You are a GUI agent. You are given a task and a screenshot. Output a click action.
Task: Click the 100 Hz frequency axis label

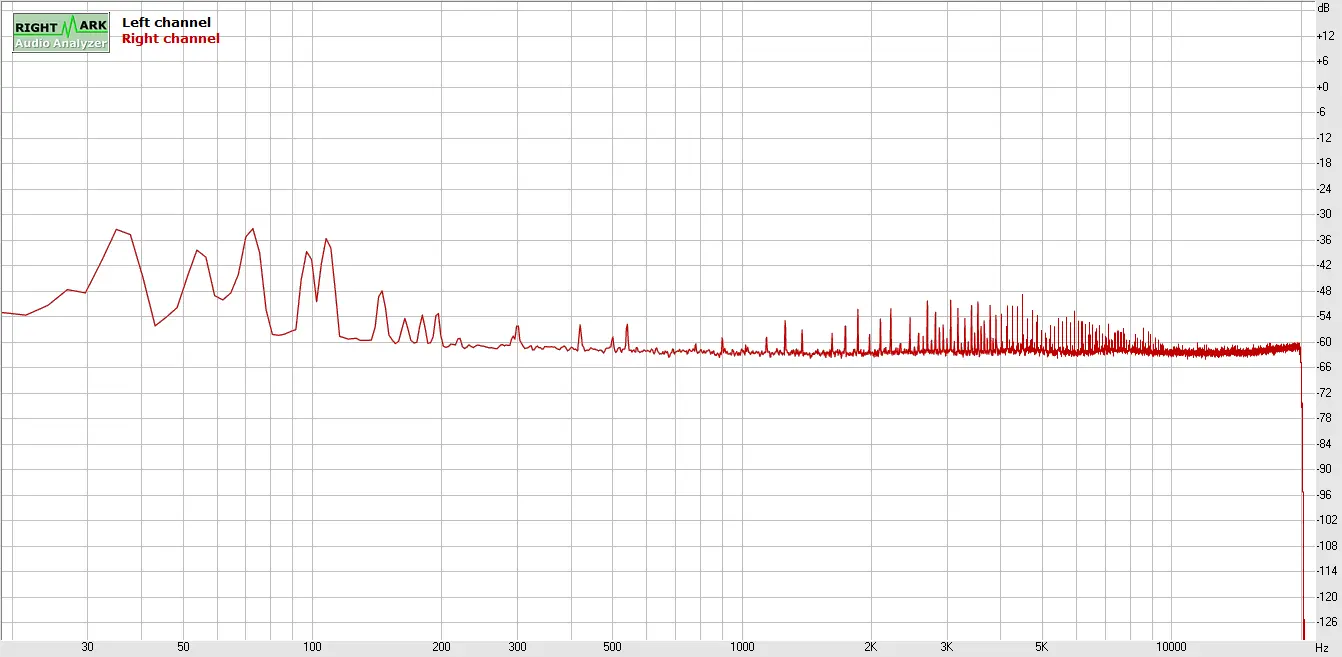point(312,647)
